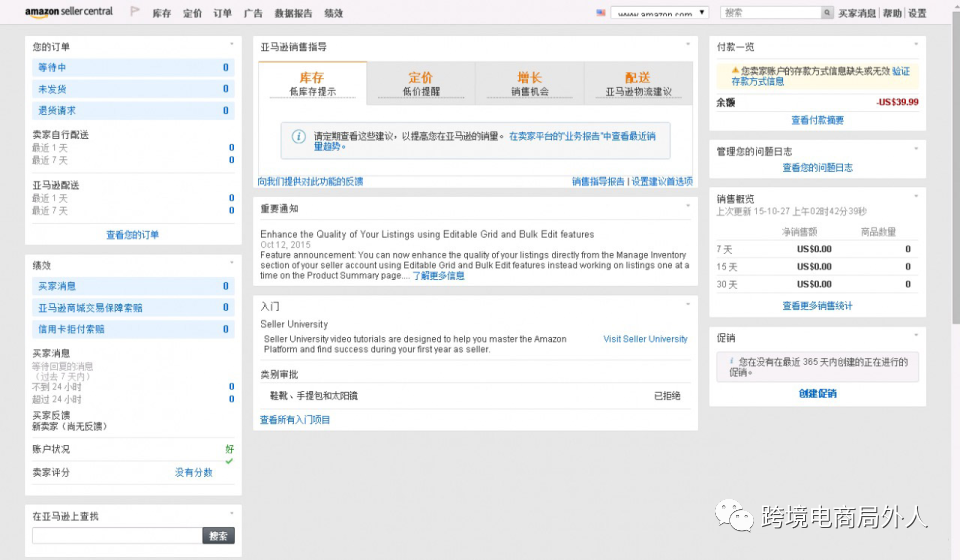
Task: Click 买家消息 row in 绩效 panel
Action: 133,286
